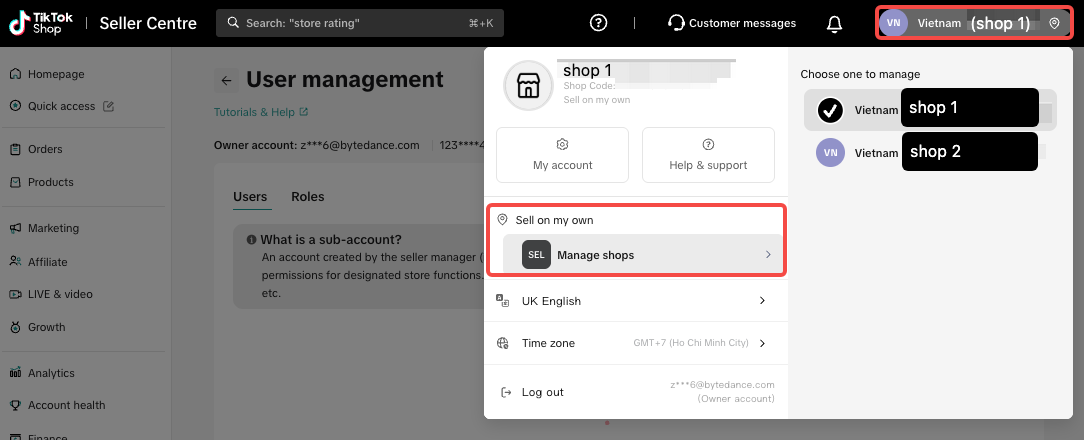Edit Quick access with pencil icon
Image resolution: width=1084 pixels, height=440 pixels.
point(108,106)
